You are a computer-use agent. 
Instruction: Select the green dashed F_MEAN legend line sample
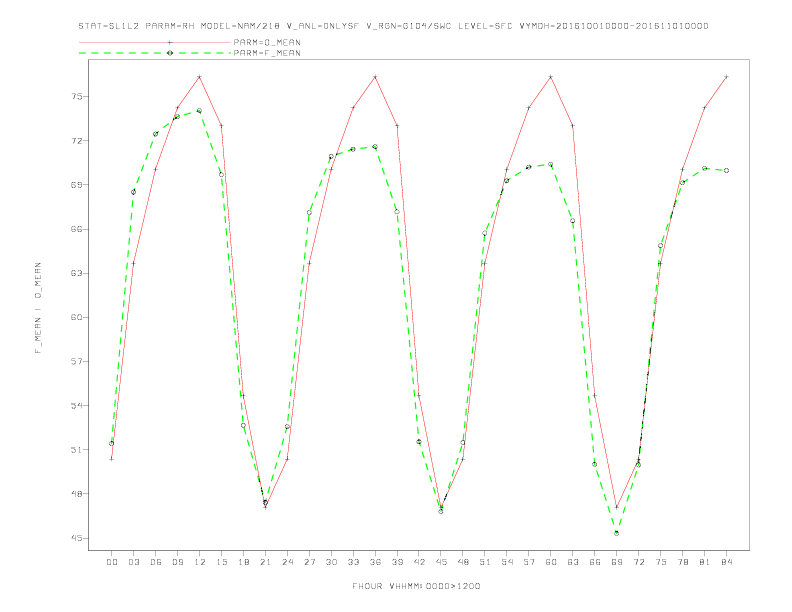coord(155,53)
